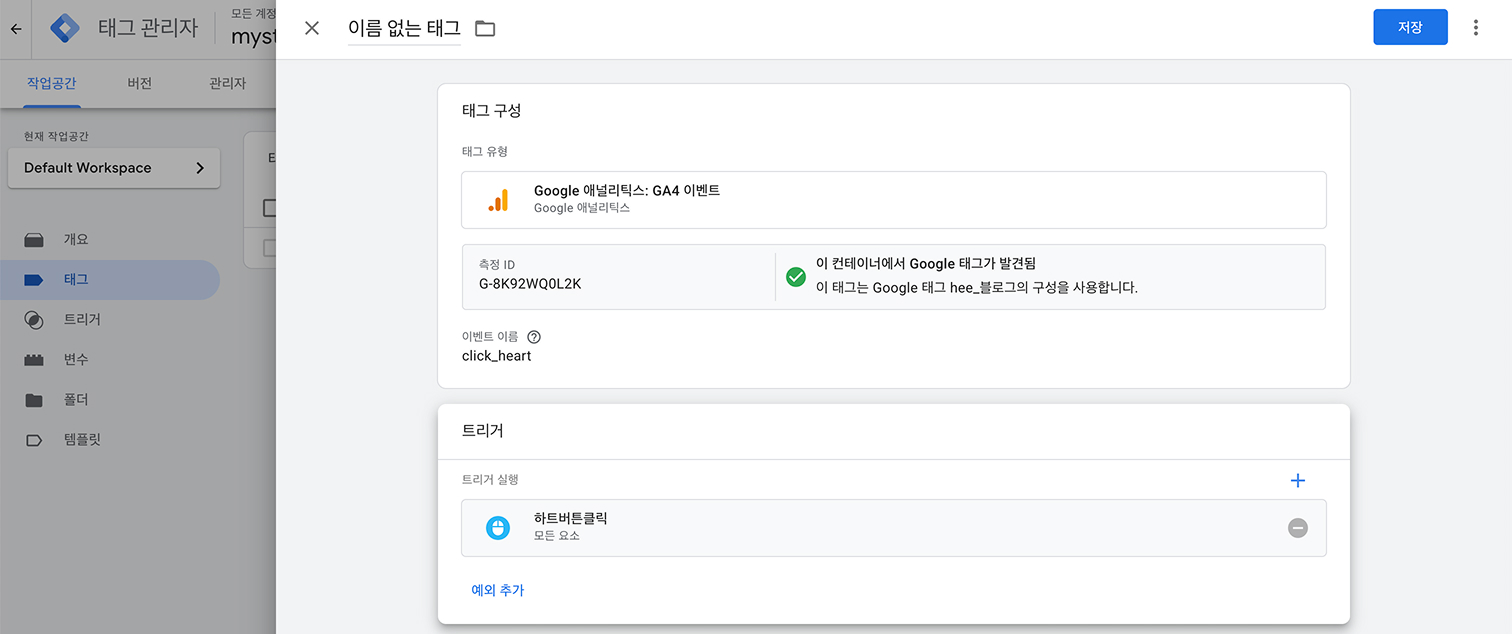Toggle the select-all checkbox in the tag table
Image resolution: width=1512 pixels, height=634 pixels.
269,208
